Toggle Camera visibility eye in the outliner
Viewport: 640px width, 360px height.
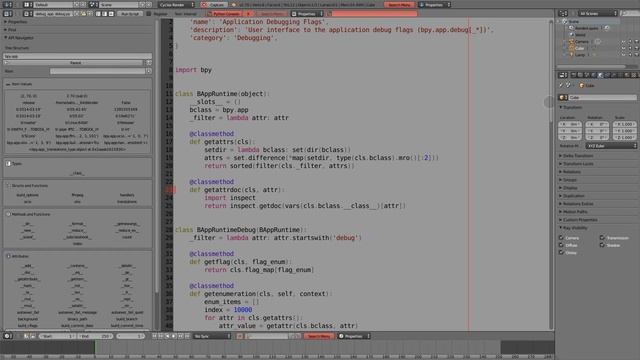(x=623, y=42)
